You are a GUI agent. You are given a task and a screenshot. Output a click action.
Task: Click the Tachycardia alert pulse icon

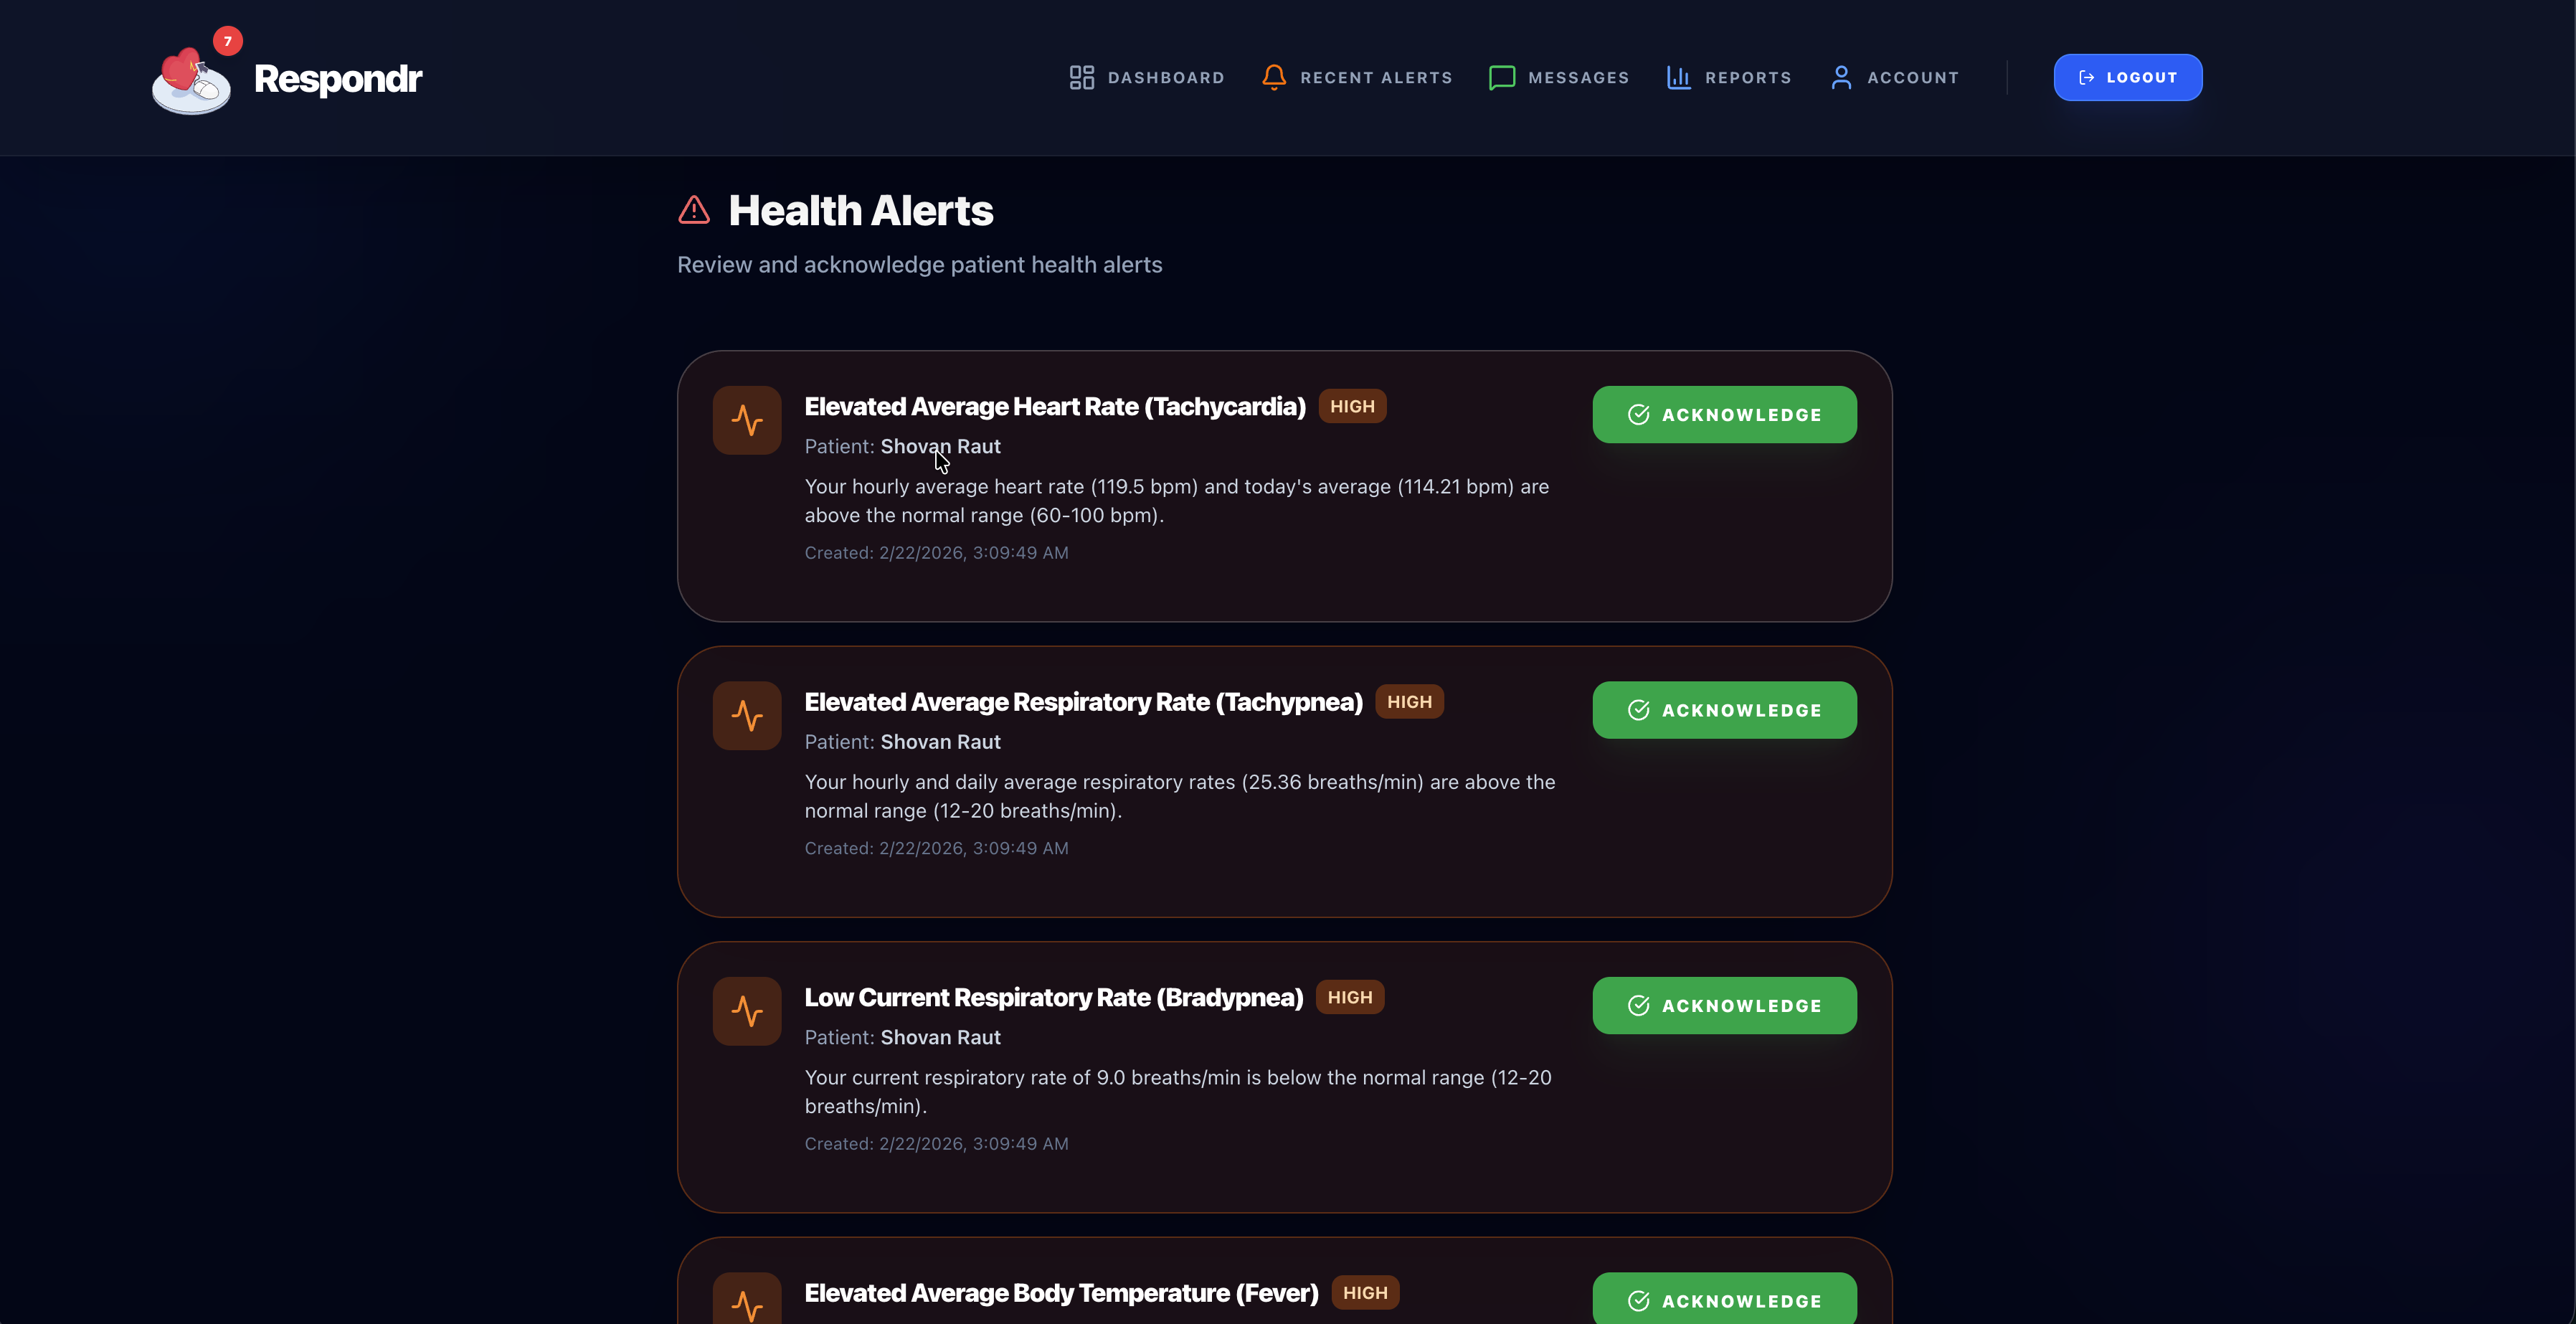point(747,420)
